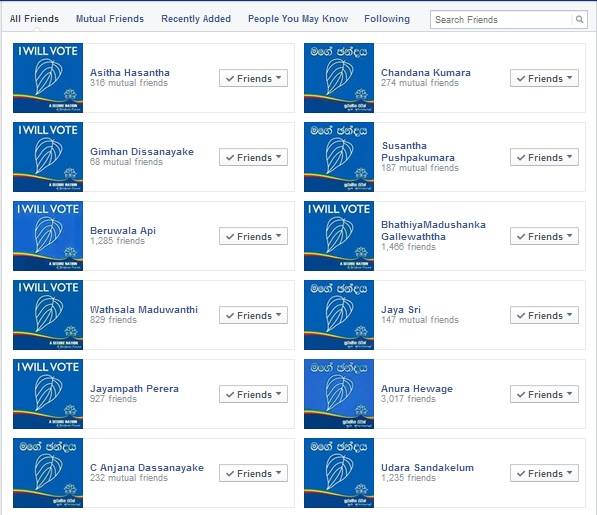Viewport: 597px width, 515px height.
Task: Expand Friends dropdown for Susantha Pushpakumara
Action: 544,157
